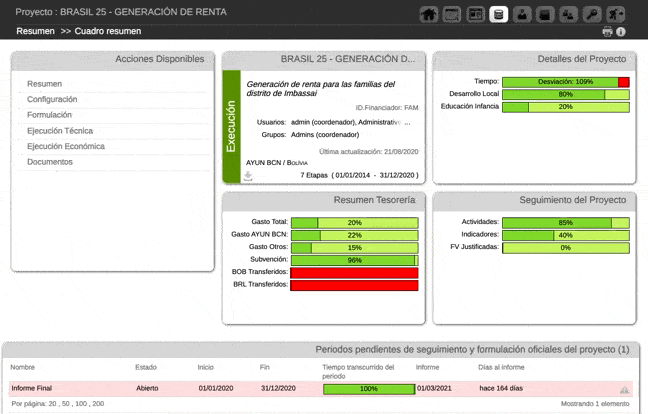Open the info icon below toolbar

point(621,32)
